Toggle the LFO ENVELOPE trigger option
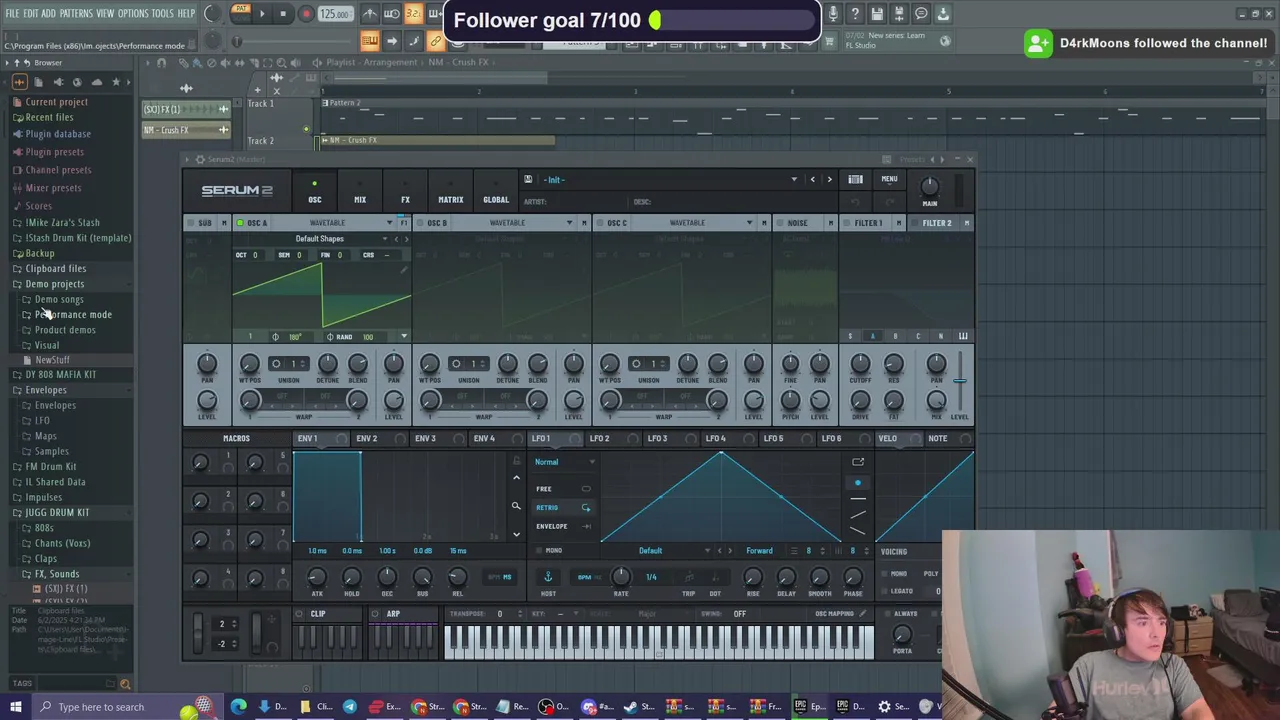The image size is (1280, 720). pyautogui.click(x=562, y=526)
